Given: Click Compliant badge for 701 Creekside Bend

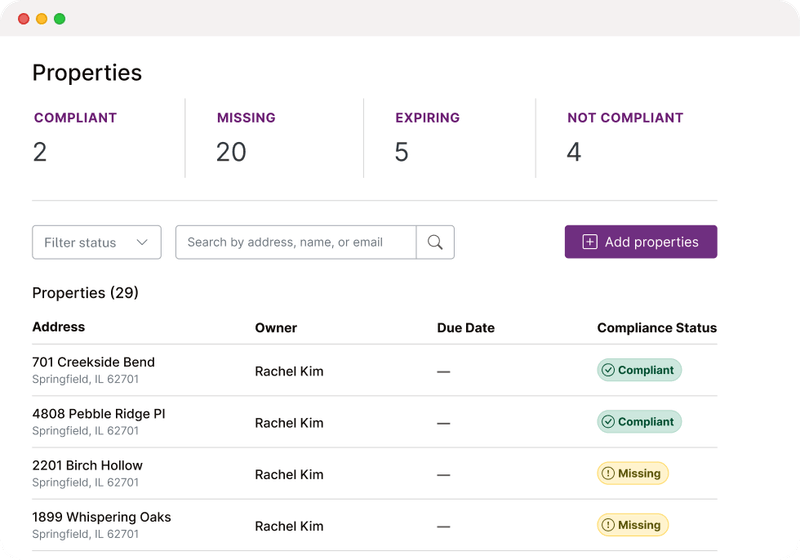Looking at the screenshot, I should (x=639, y=370).
